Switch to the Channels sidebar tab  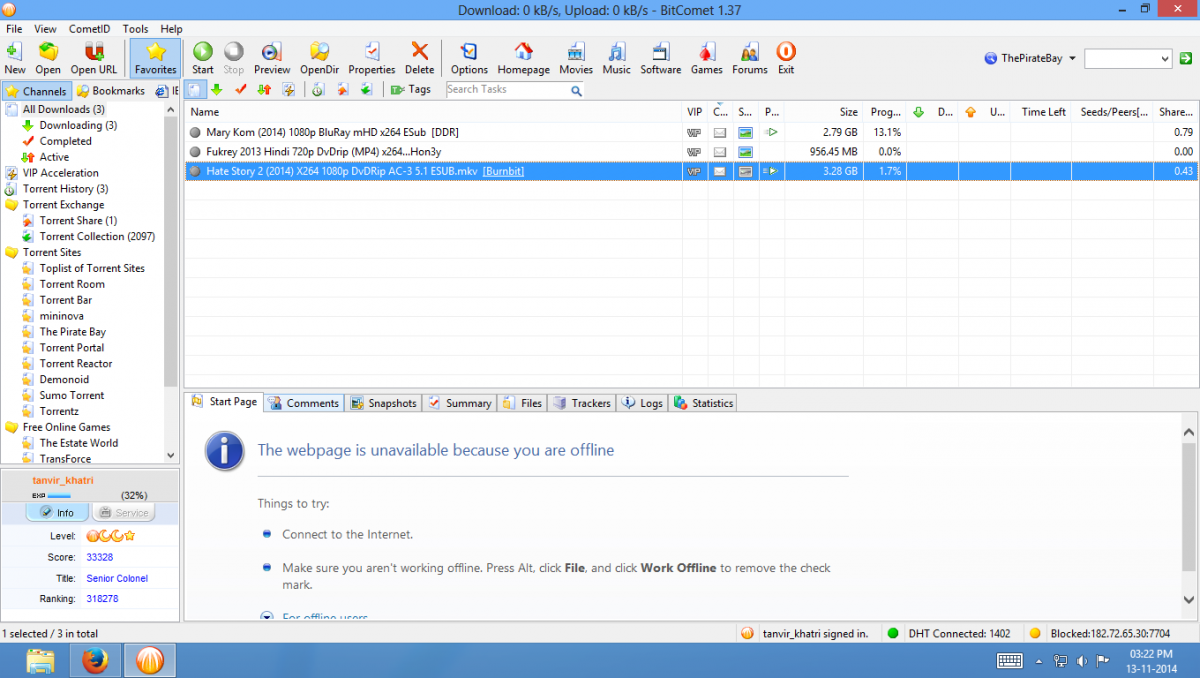pyautogui.click(x=36, y=91)
